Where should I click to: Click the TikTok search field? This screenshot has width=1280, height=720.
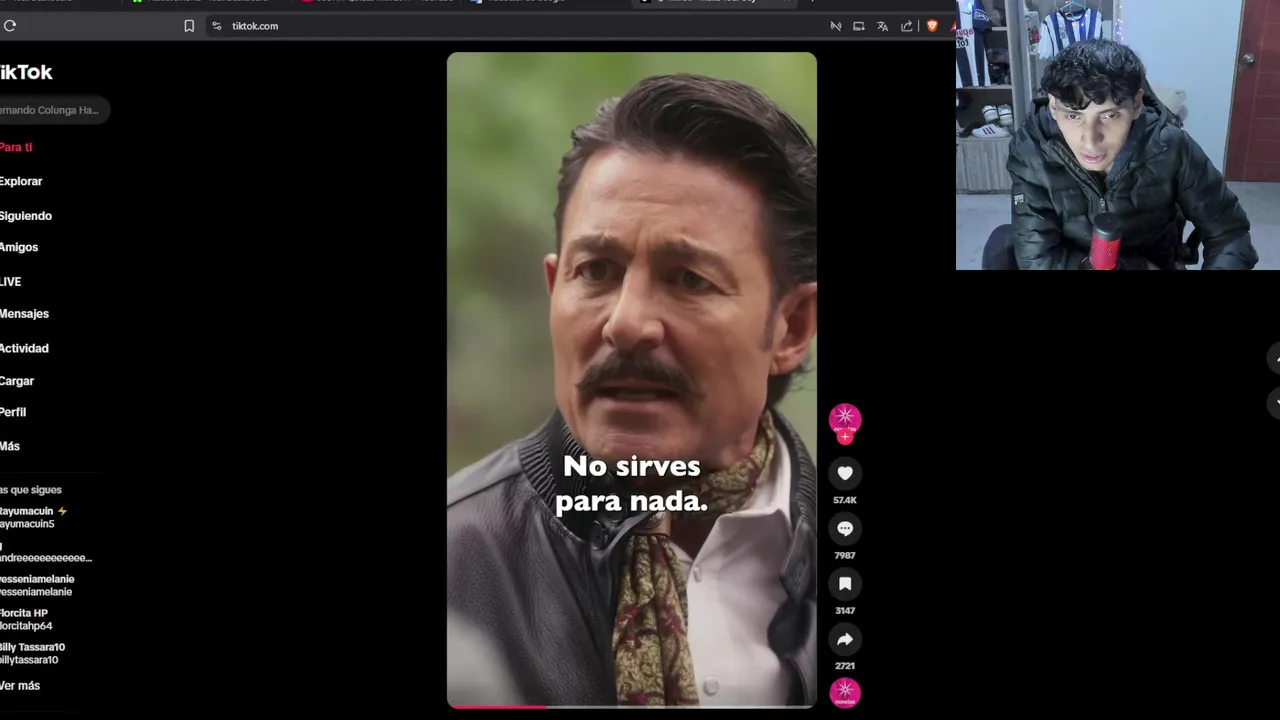tap(52, 110)
